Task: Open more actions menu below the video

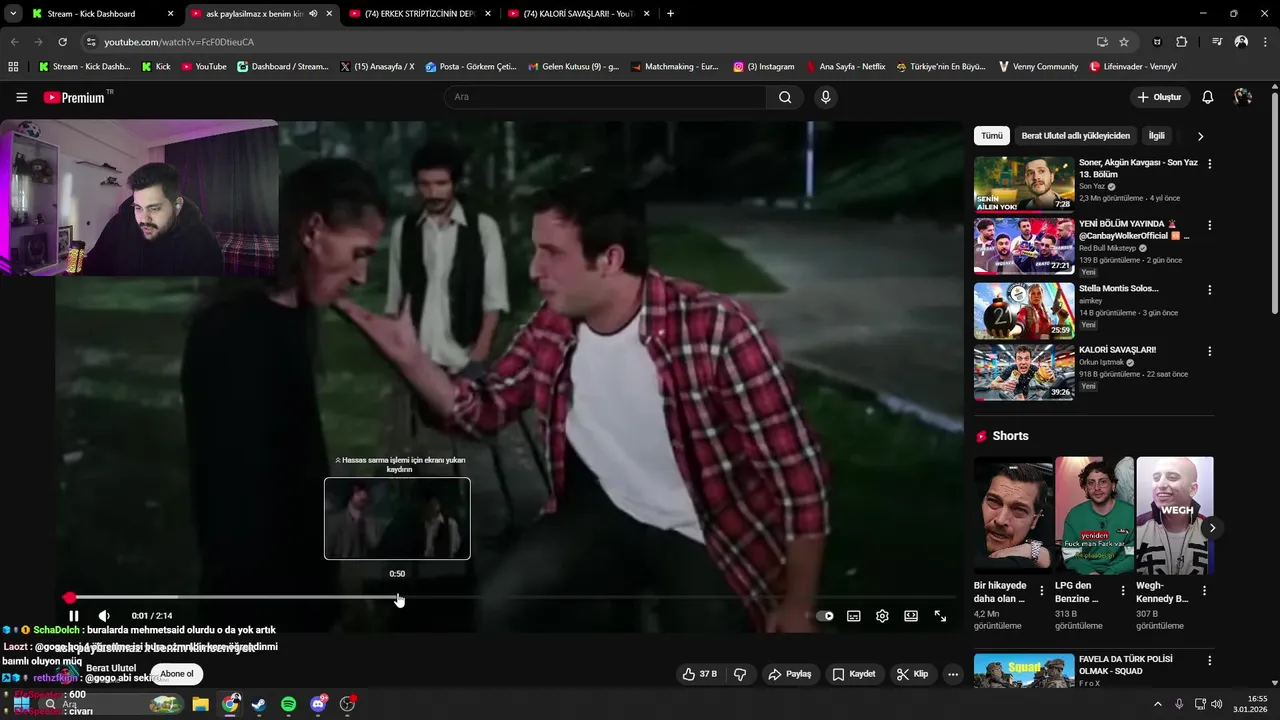Action: click(953, 674)
